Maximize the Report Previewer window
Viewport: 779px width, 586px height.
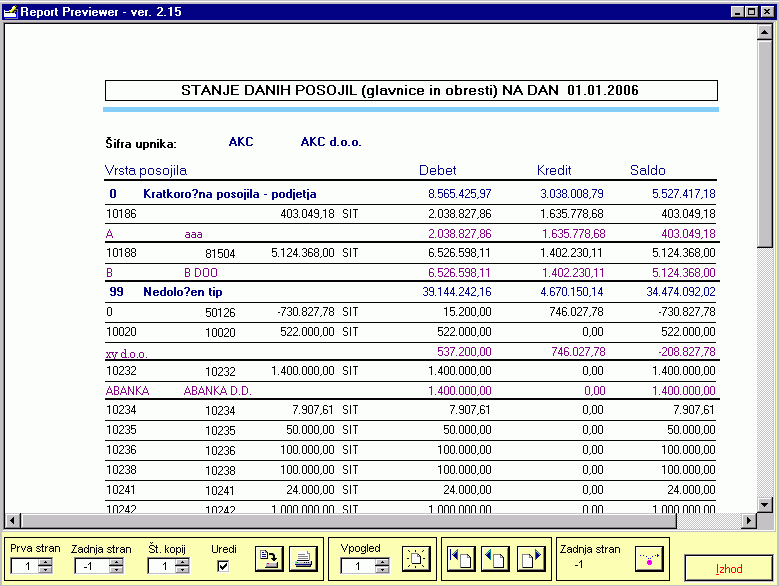752,12
